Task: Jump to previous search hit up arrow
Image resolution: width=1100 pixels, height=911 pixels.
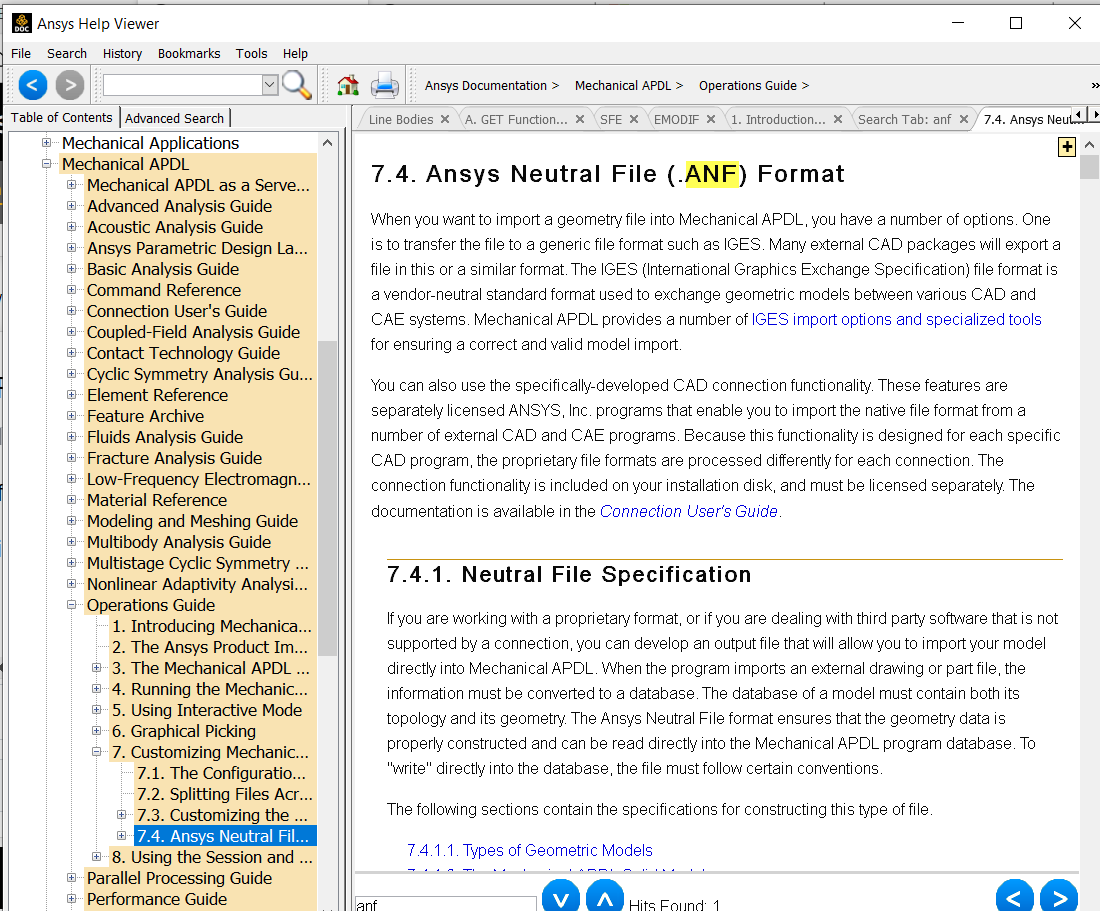Action: 604,898
